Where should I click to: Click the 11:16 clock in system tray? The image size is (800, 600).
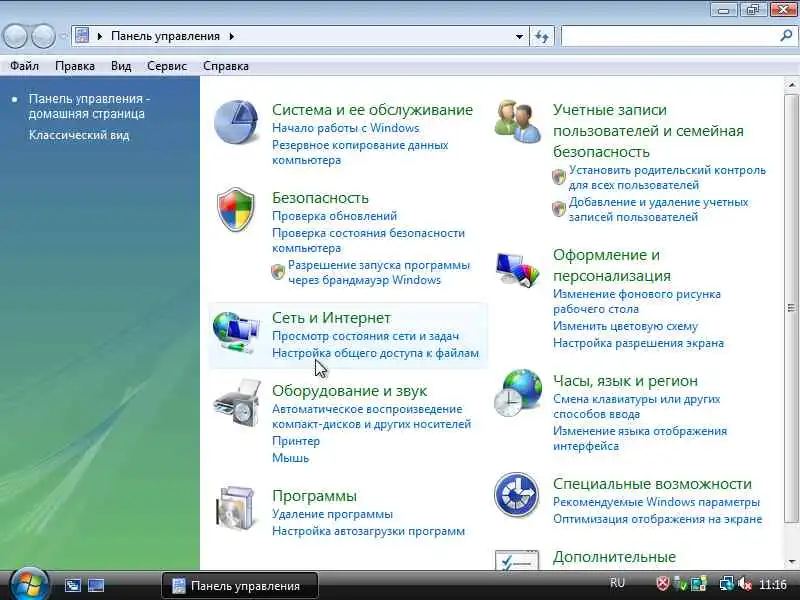pyautogui.click(x=773, y=584)
